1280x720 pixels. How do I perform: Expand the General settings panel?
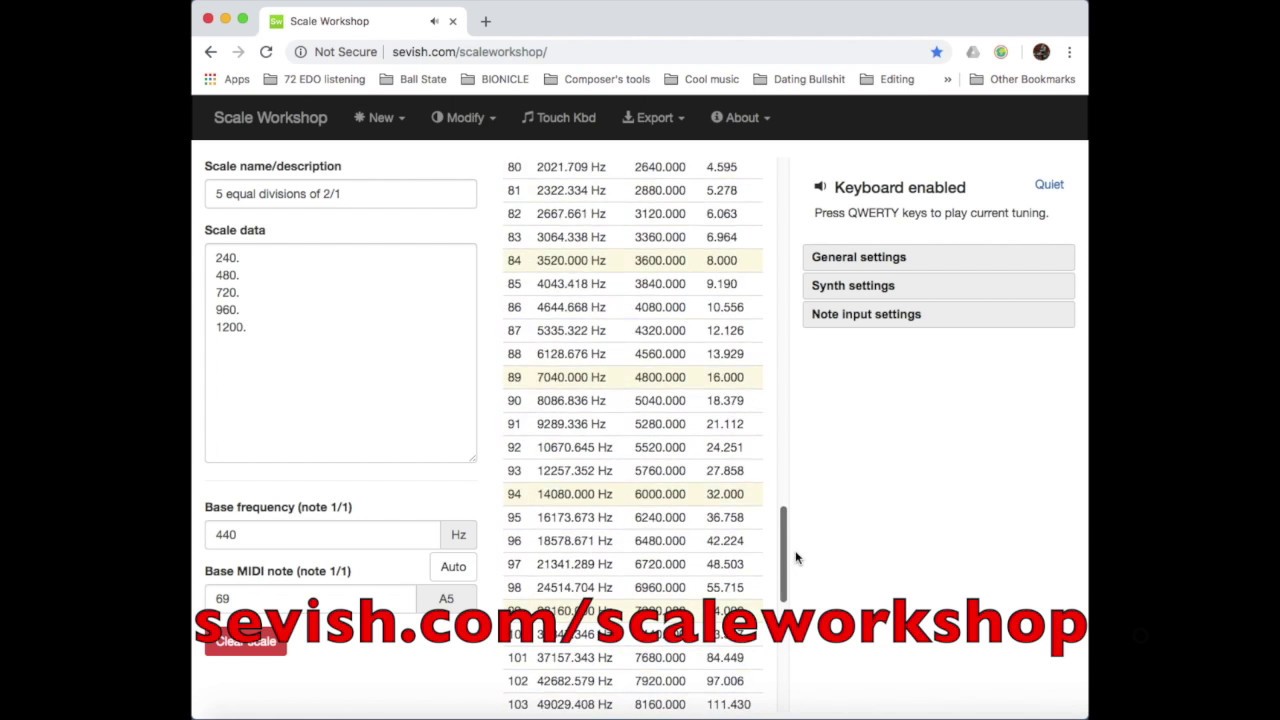pos(938,257)
